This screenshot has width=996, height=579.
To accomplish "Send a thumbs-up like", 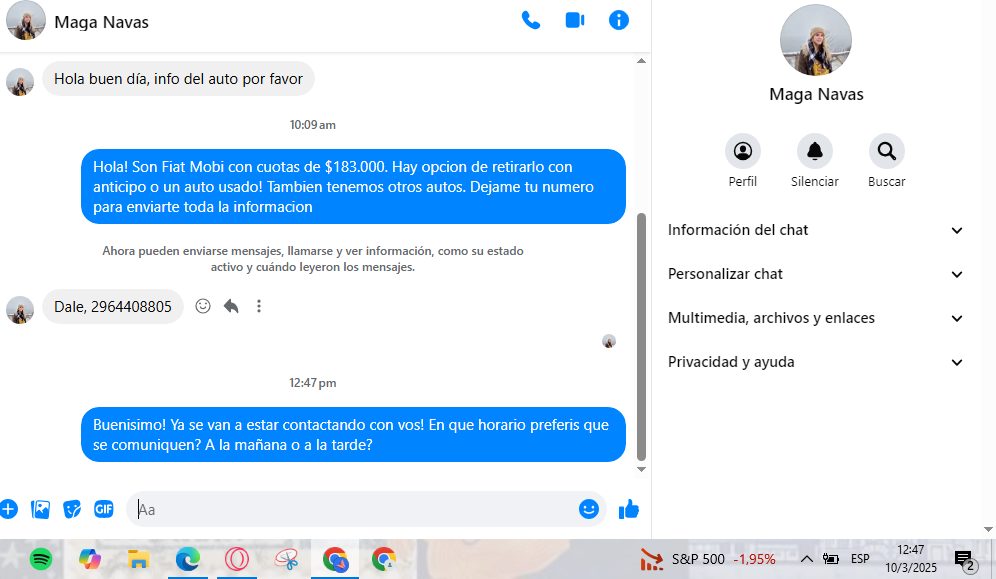I will coord(628,509).
